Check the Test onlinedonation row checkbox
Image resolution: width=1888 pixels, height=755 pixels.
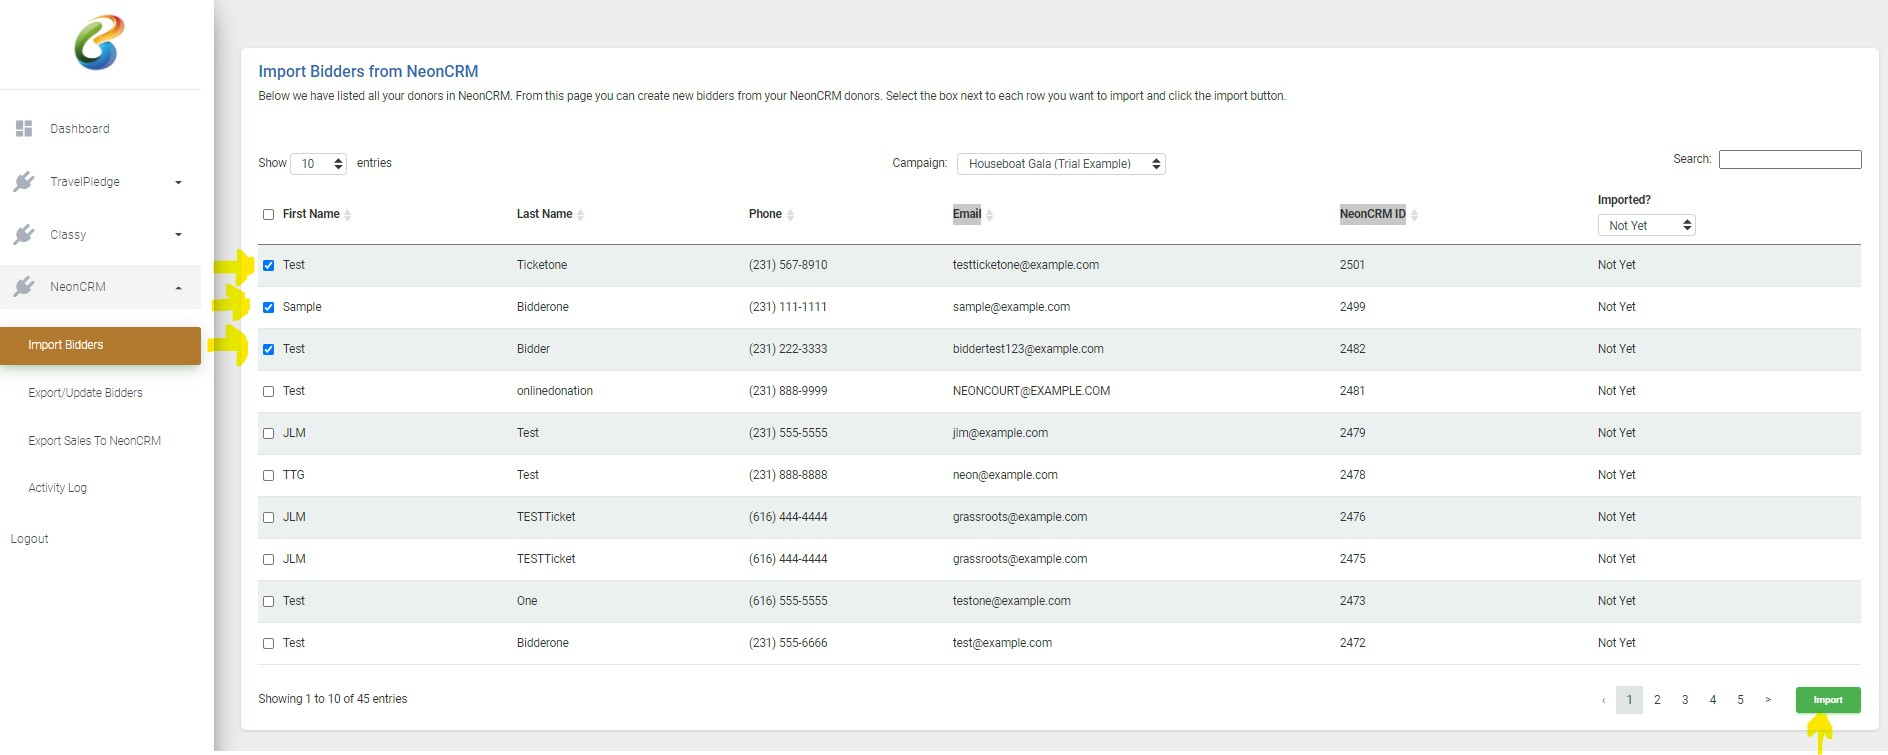[268, 391]
